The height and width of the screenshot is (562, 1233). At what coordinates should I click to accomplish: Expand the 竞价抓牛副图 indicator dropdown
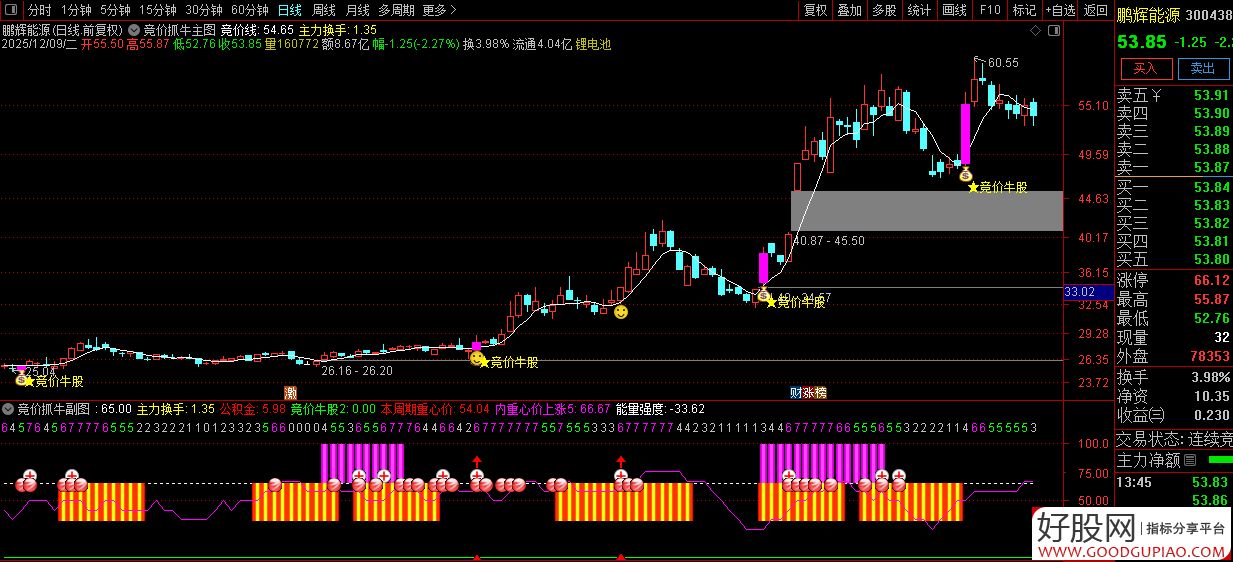pyautogui.click(x=9, y=409)
